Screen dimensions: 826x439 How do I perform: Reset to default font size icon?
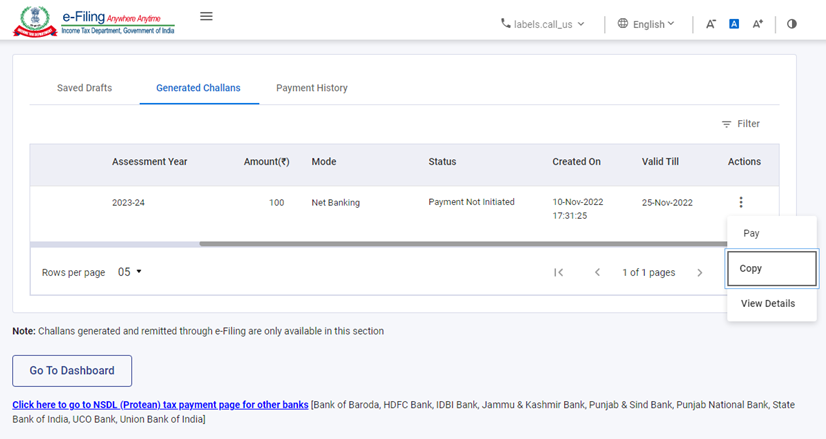[734, 24]
